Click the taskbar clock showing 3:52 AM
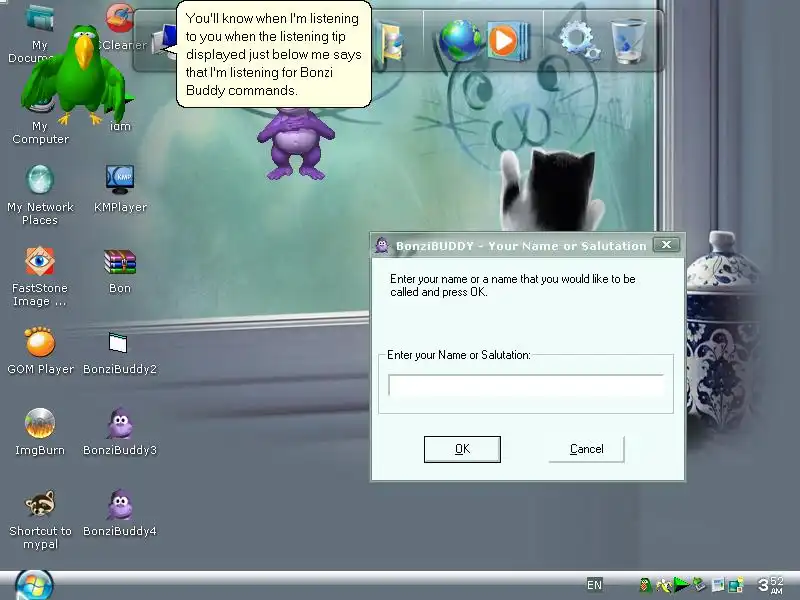Image resolution: width=800 pixels, height=600 pixels. pyautogui.click(x=770, y=585)
